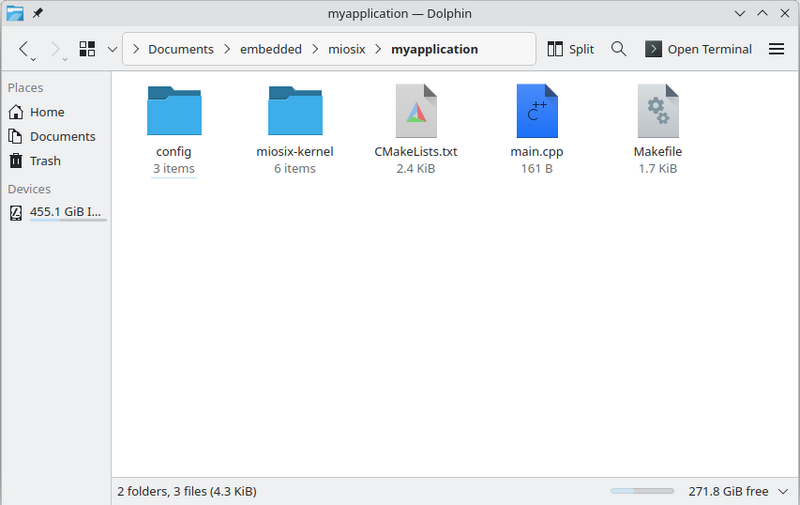Open the view mode dropdown arrow

coord(113,49)
